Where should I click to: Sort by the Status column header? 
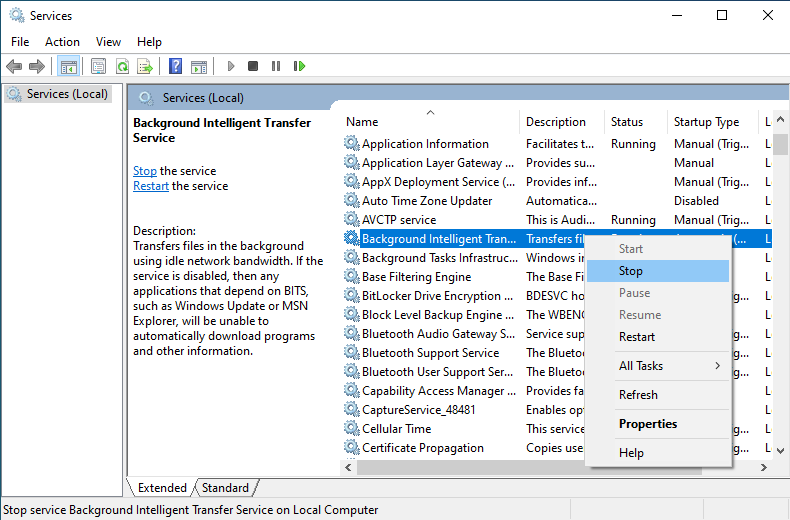click(x=636, y=122)
